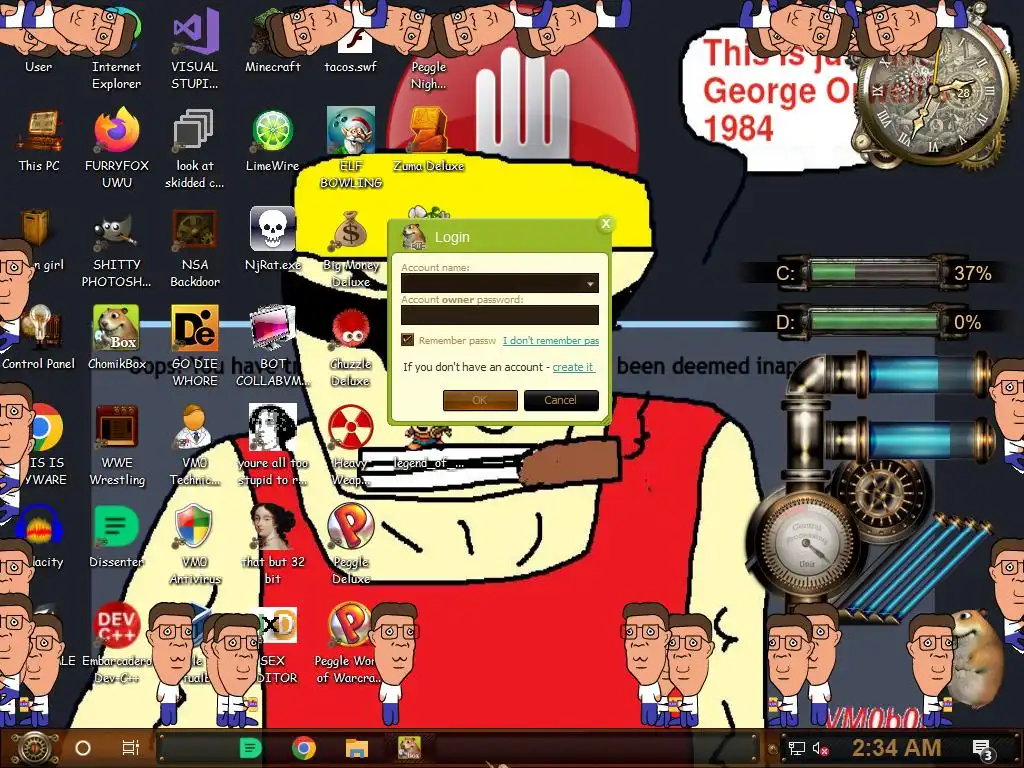Open the NSA Backdoor icon
This screenshot has width=1024, height=768.
point(195,248)
